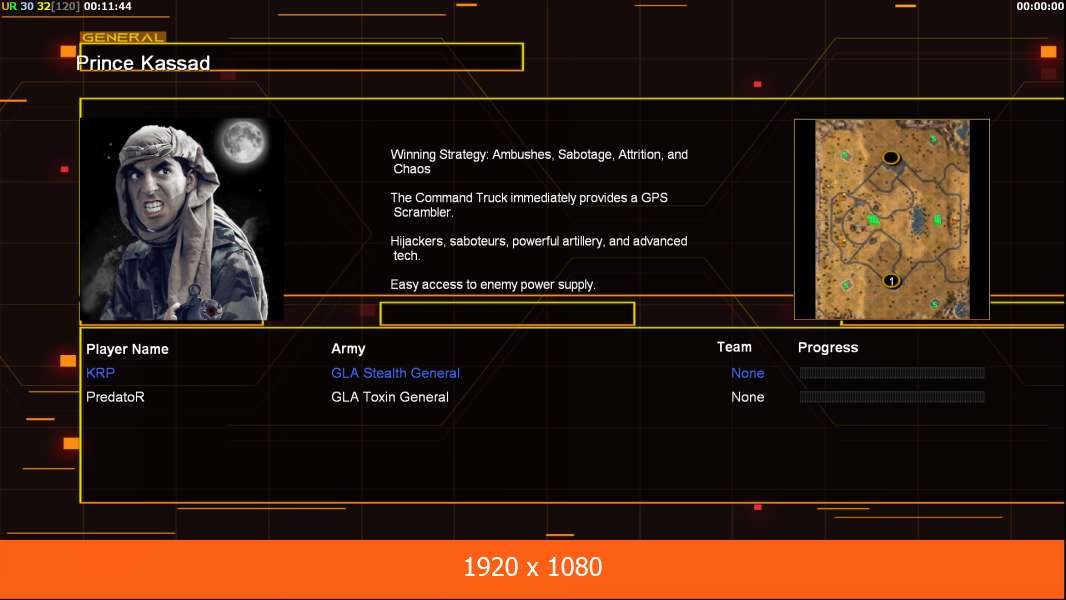The image size is (1066, 600).
Task: Click the Progress column header
Action: 828,347
